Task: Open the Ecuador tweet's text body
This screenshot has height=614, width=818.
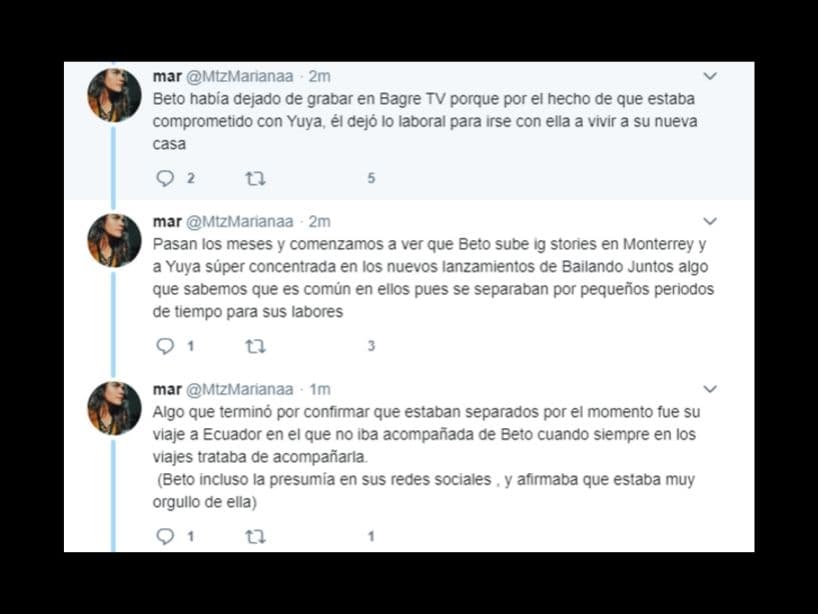Action: (426, 457)
